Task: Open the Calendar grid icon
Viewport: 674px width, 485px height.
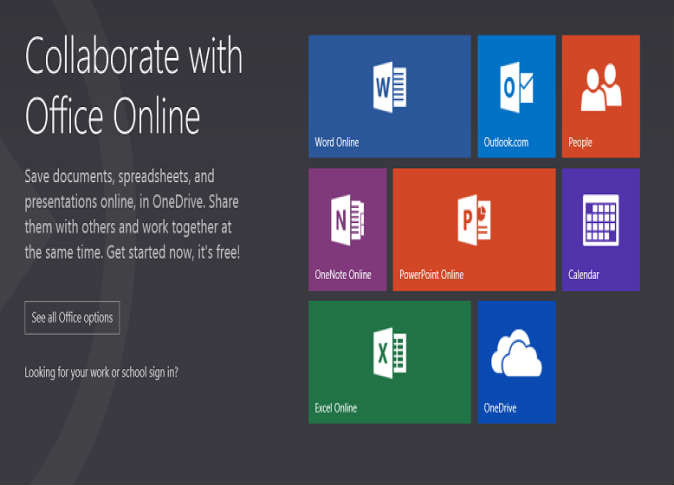Action: click(601, 220)
